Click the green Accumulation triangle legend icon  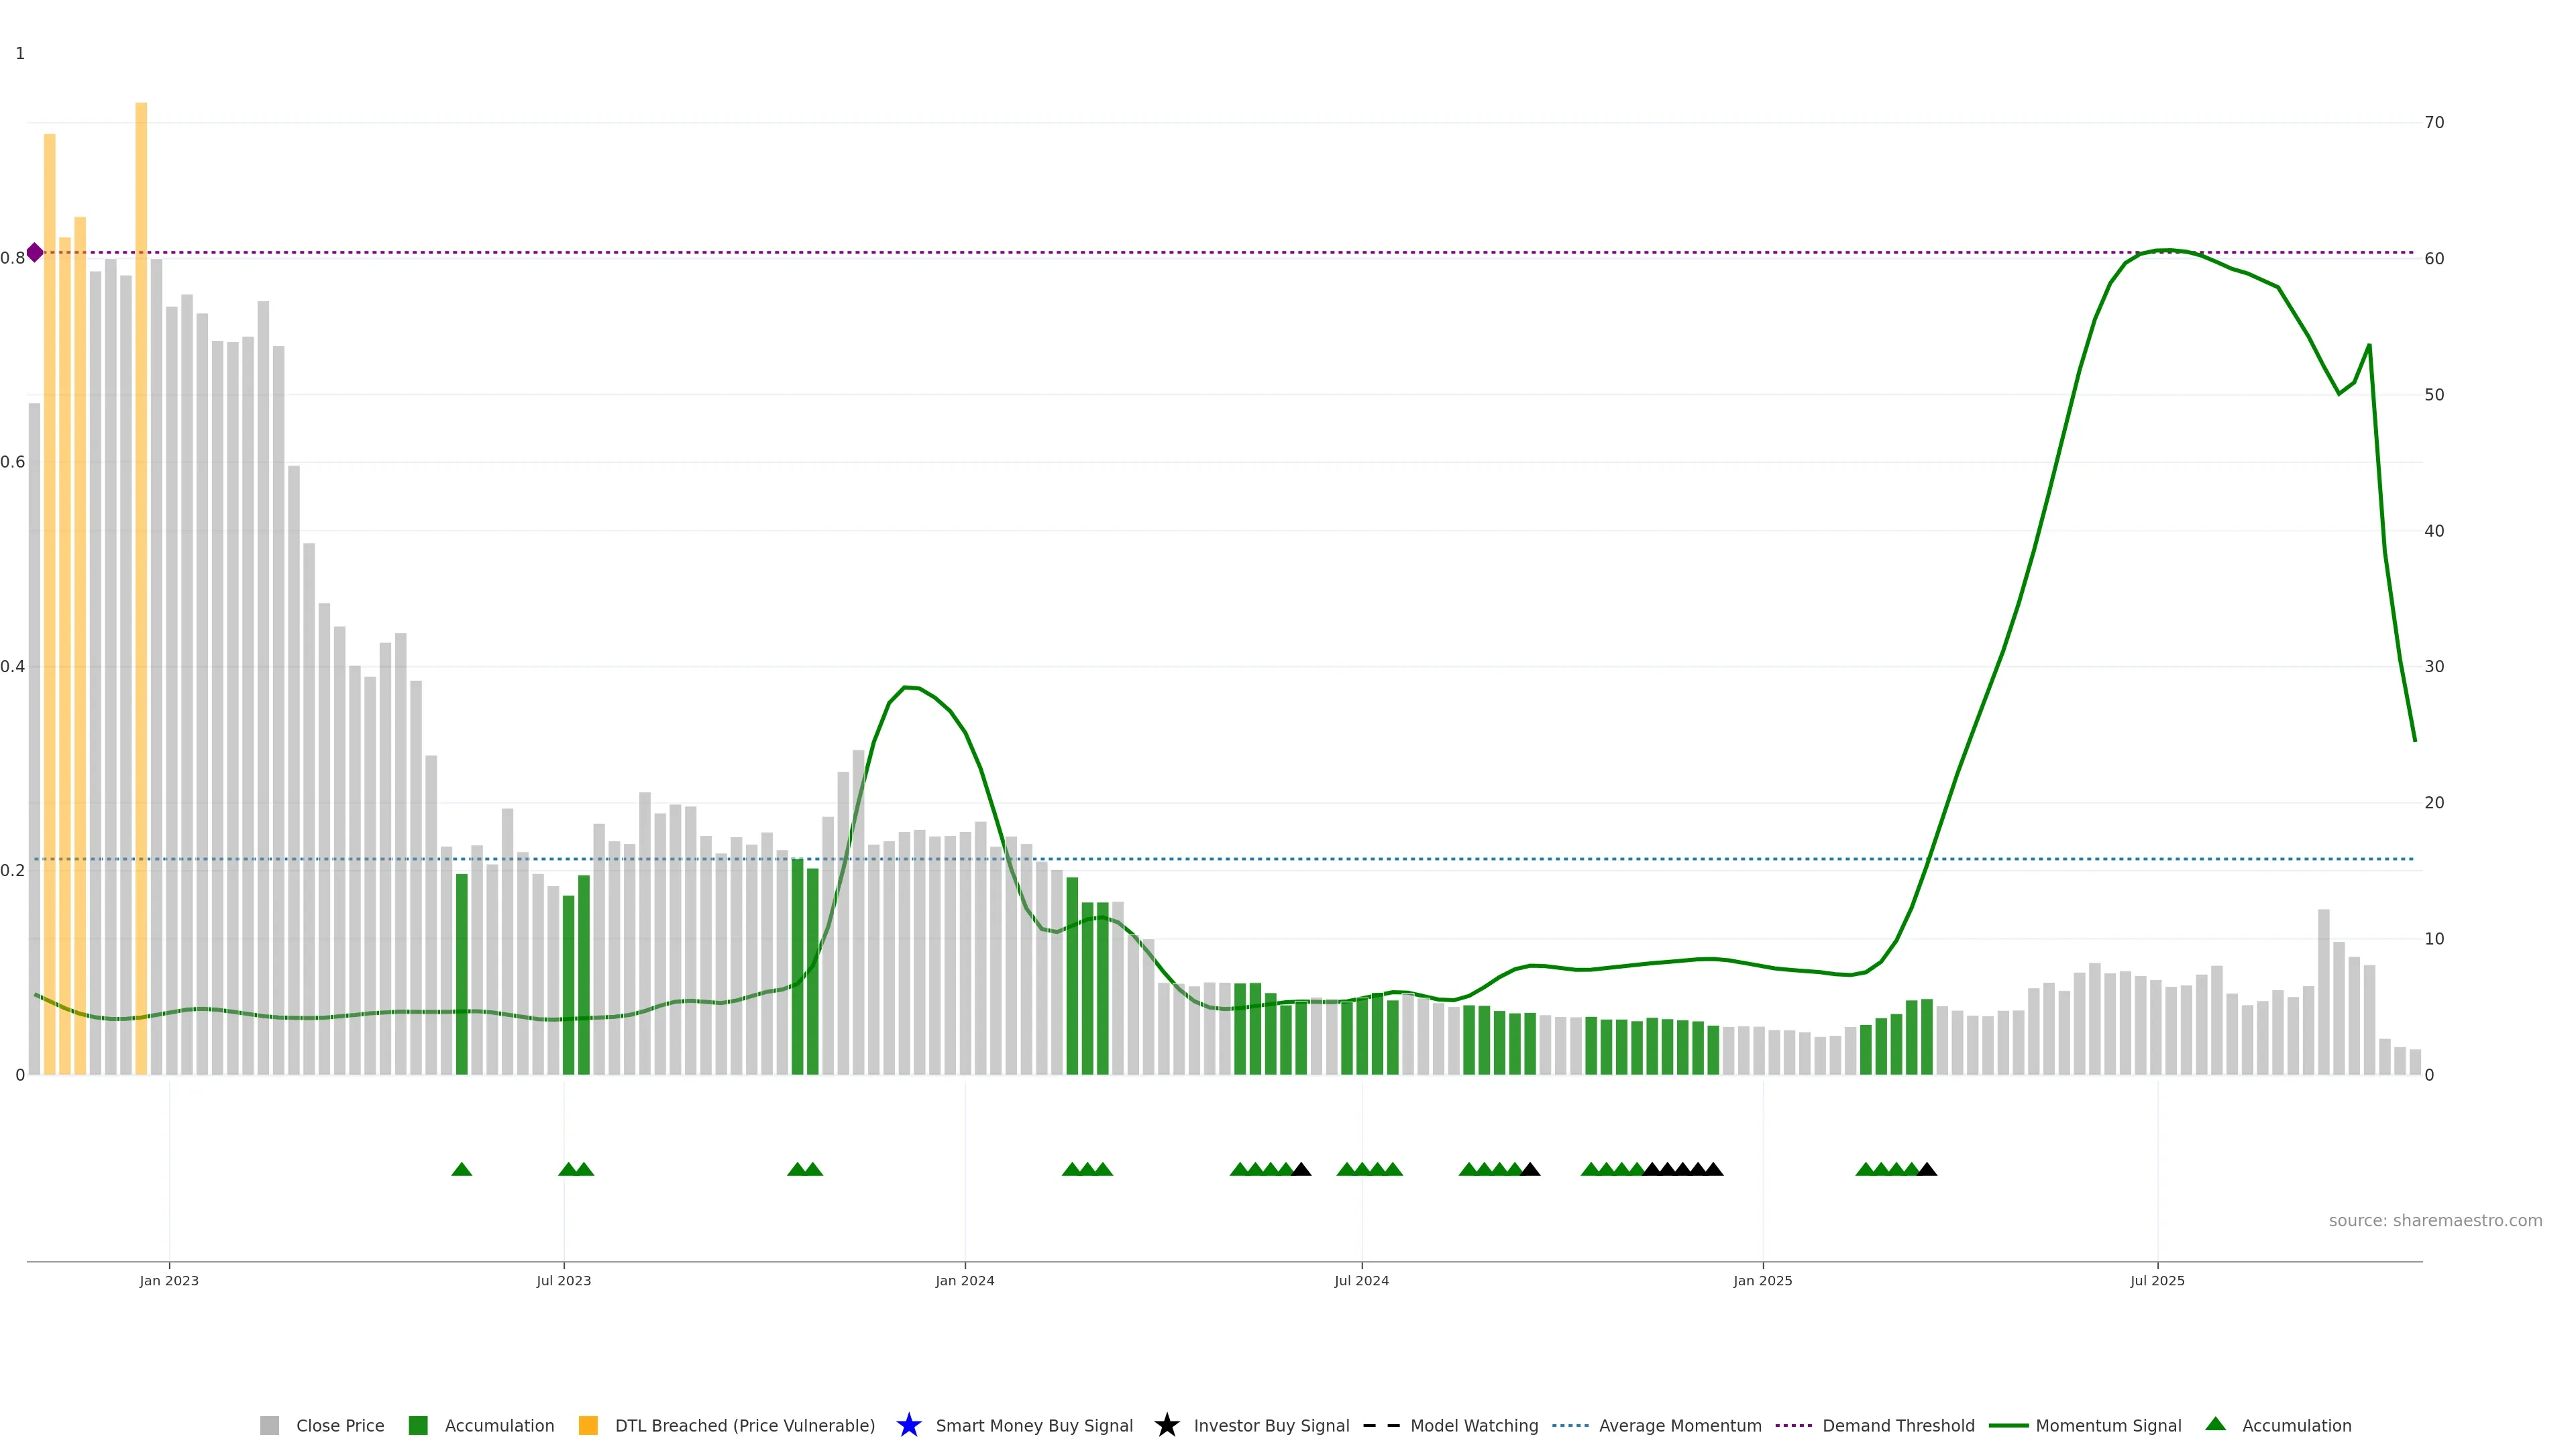[x=2215, y=1424]
